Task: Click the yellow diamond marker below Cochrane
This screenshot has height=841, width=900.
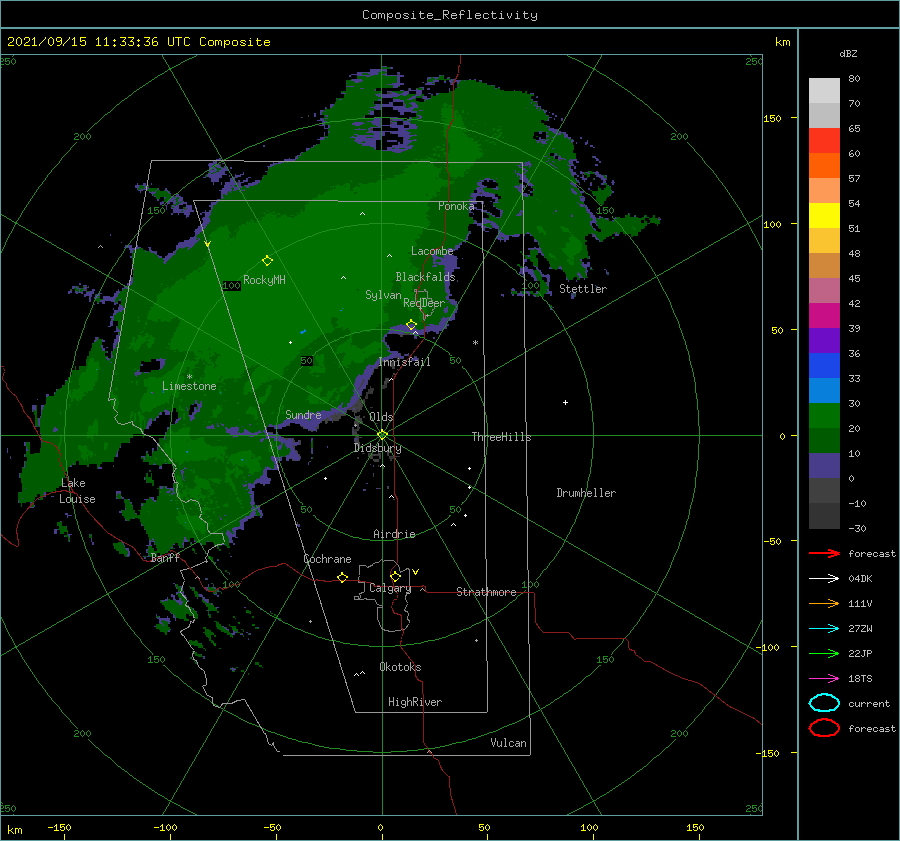Action: tap(342, 577)
